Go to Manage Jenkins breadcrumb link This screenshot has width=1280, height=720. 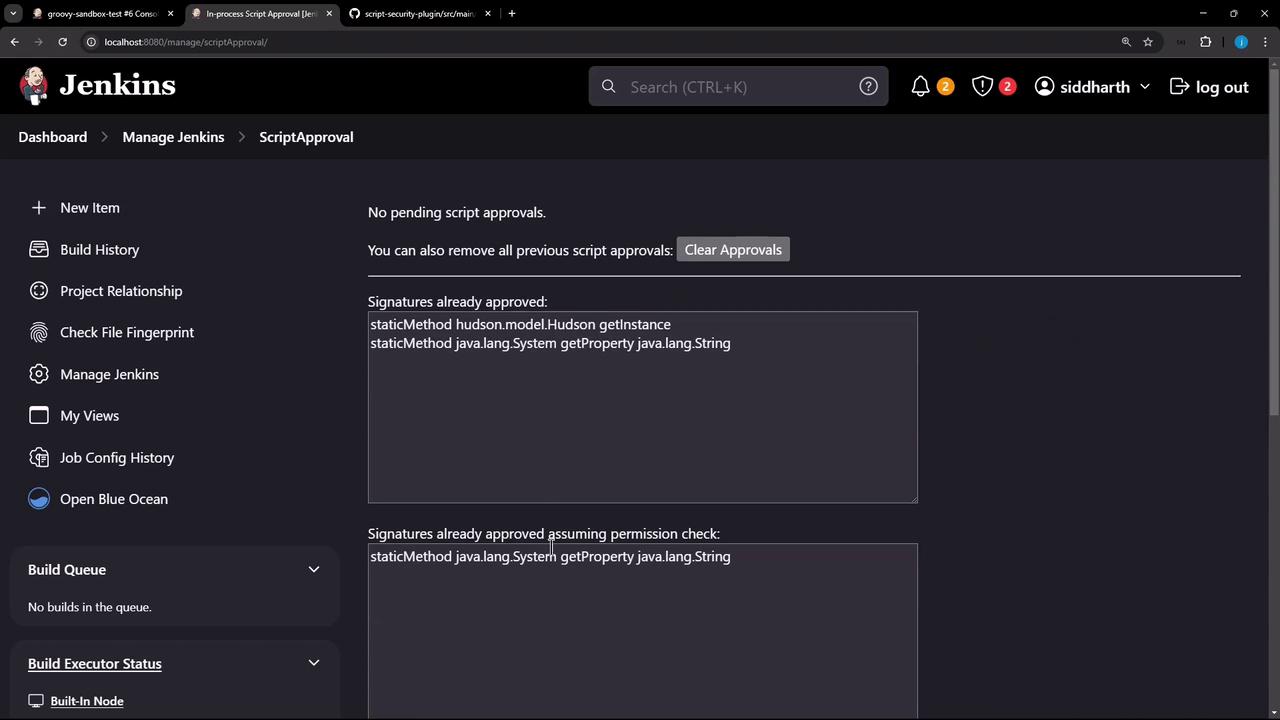pyautogui.click(x=173, y=137)
